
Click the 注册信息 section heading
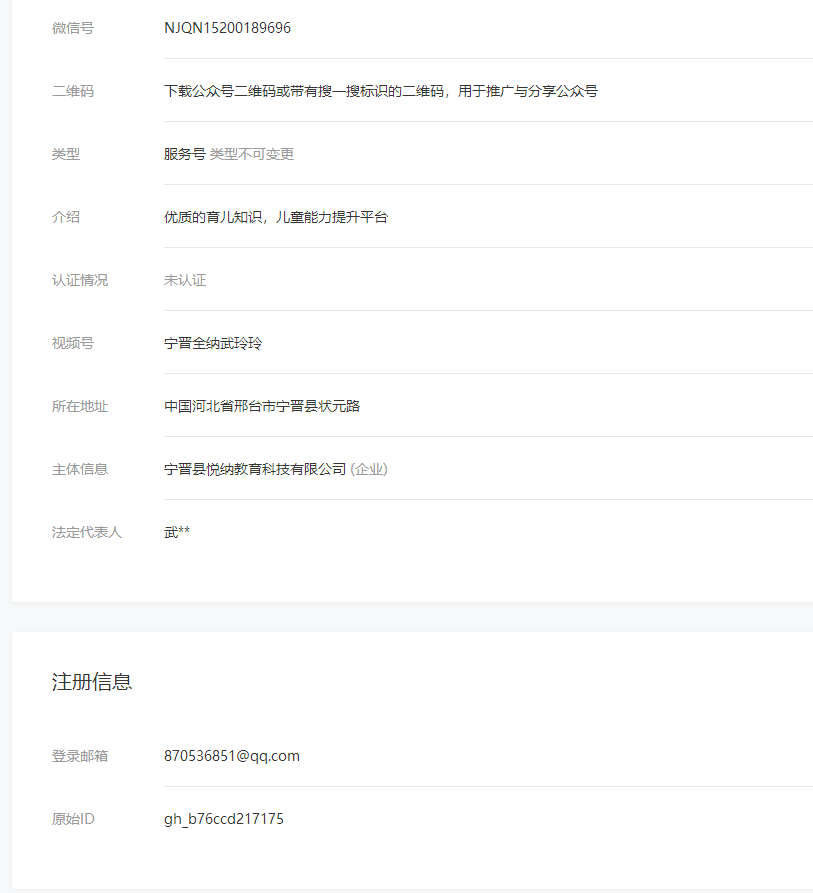coord(92,682)
